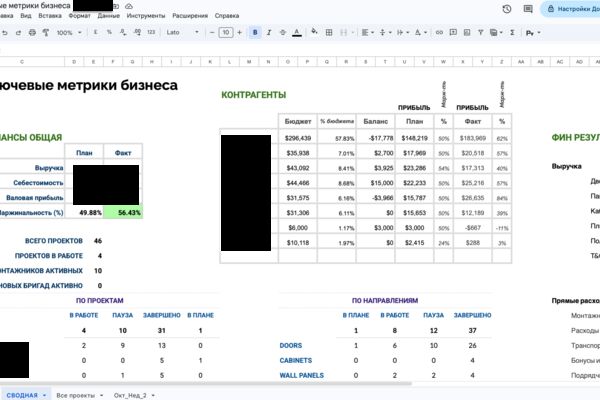This screenshot has width=600, height=400.
Task: Open the Инструменты menu
Action: pos(146,16)
